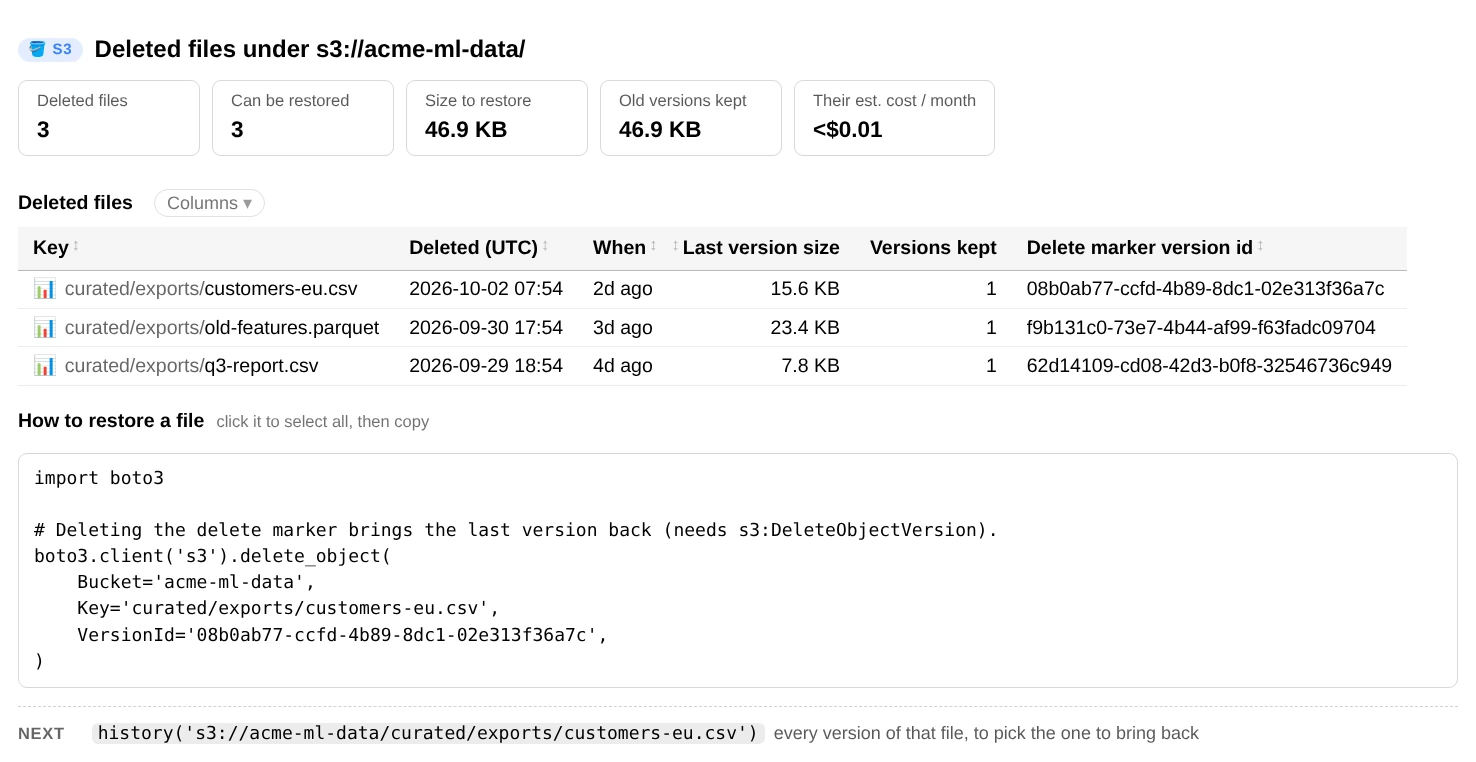The image size is (1476, 762).
Task: Click the file icon beside old-features.parquet
Action: 44,327
